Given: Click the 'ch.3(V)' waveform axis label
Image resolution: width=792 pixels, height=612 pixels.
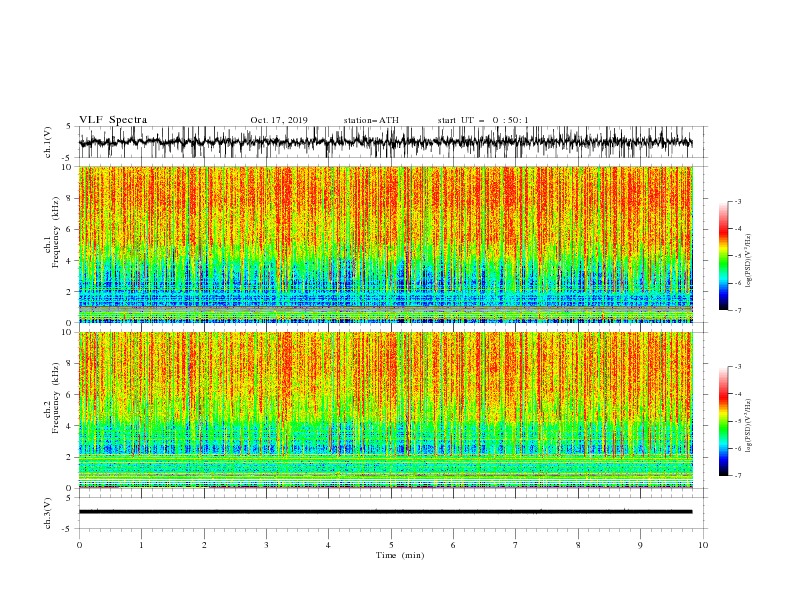Looking at the screenshot, I should pos(48,513).
